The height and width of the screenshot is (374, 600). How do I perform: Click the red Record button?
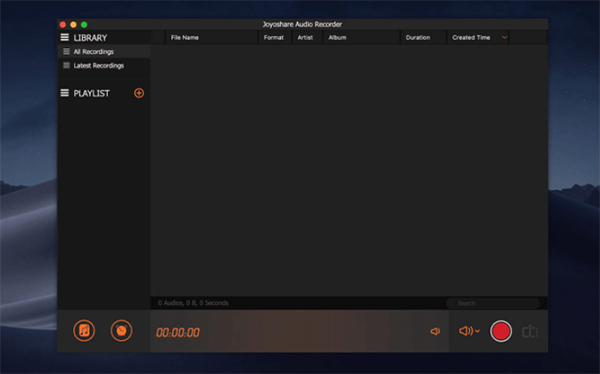tap(501, 331)
